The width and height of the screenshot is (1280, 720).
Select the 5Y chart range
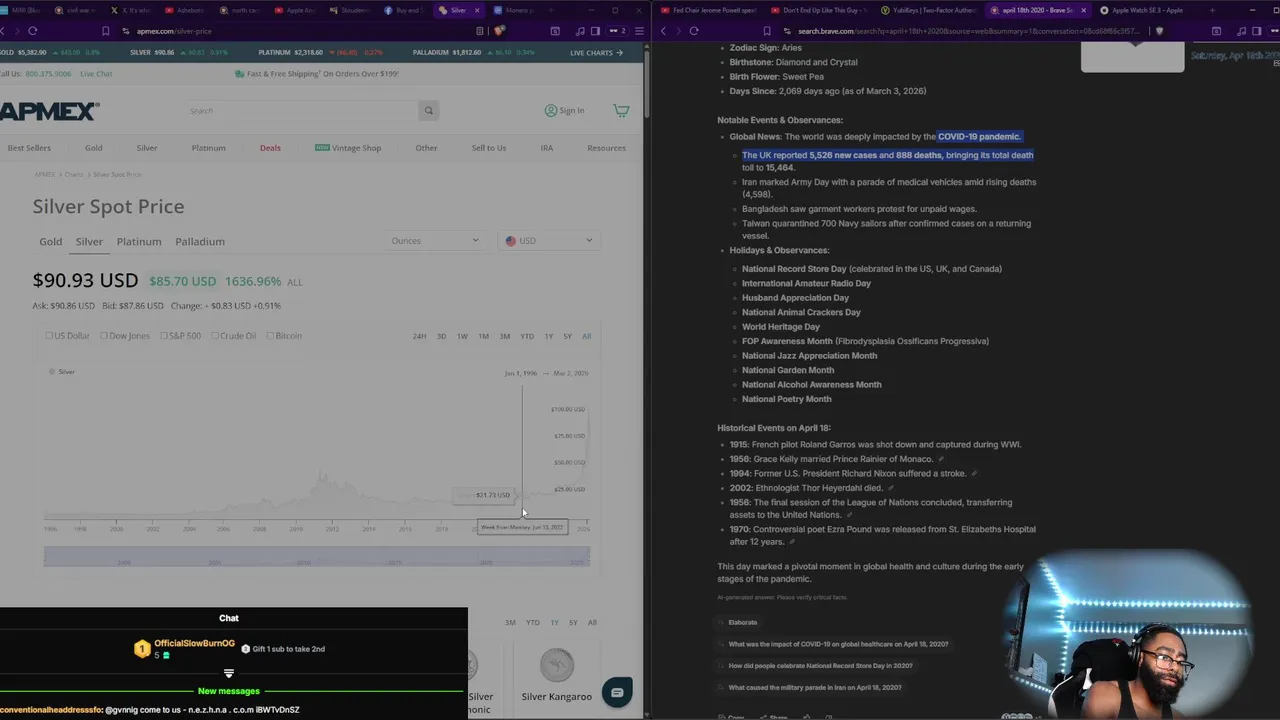(567, 336)
